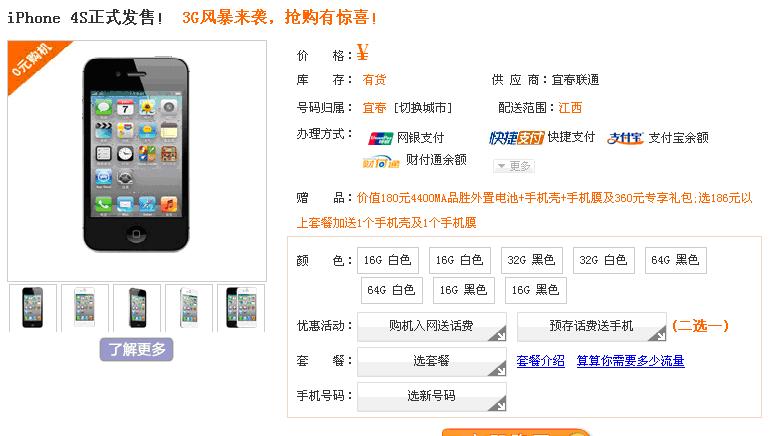This screenshot has height=436, width=774.
Task: Open the 套餐介绍 link
Action: point(541,361)
